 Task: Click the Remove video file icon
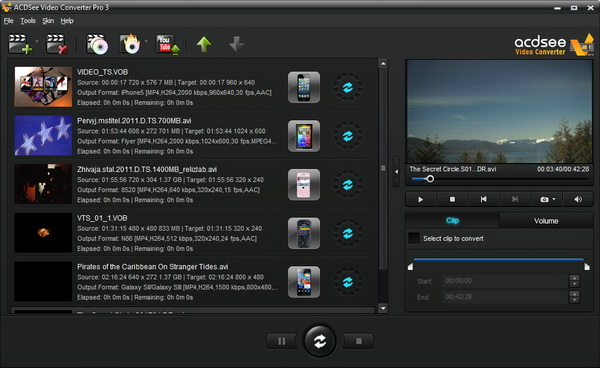click(57, 44)
